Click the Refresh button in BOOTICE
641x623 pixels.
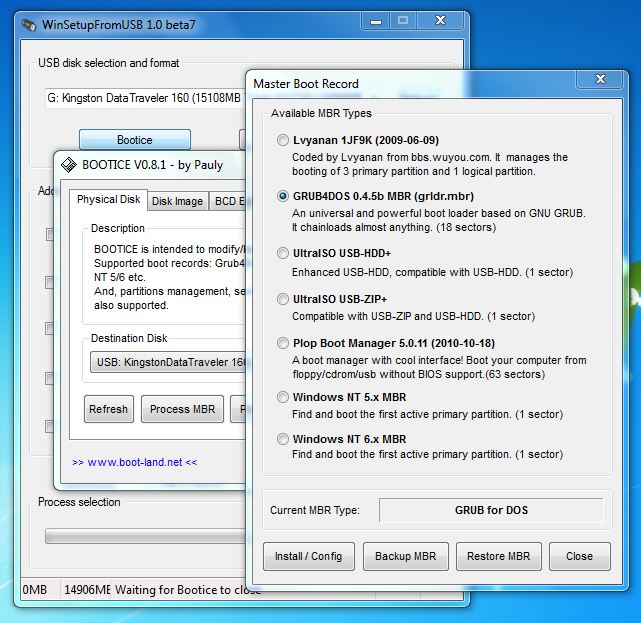coord(108,409)
